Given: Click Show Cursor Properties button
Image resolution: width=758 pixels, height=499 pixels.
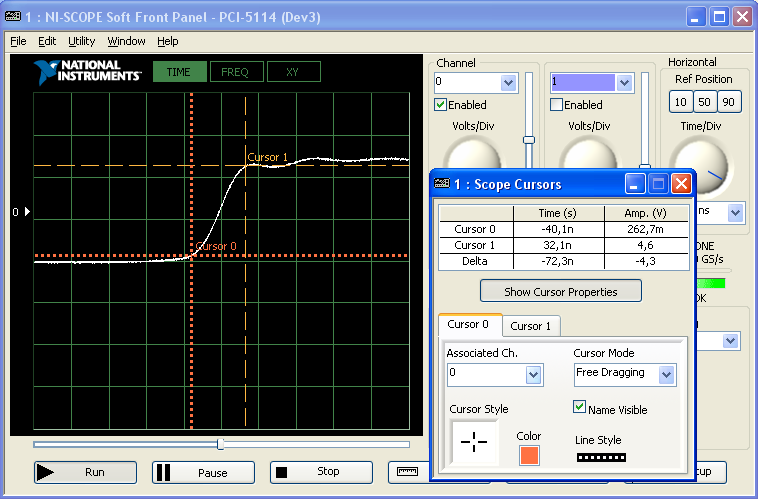Looking at the screenshot, I should (561, 292).
